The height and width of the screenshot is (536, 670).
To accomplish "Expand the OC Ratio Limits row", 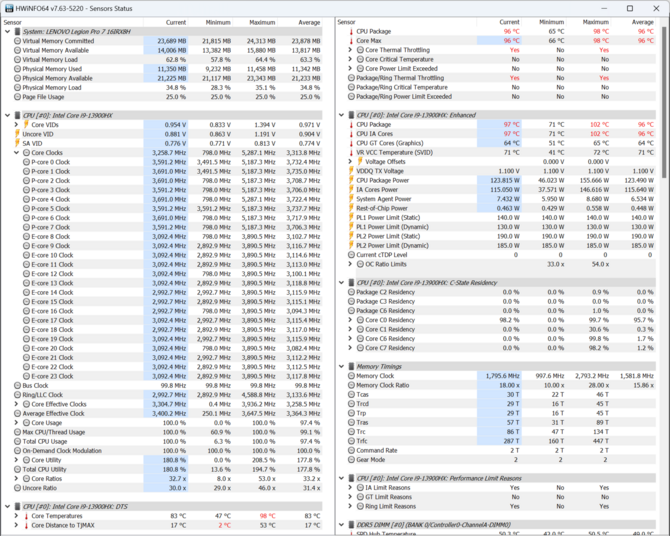I will point(350,264).
